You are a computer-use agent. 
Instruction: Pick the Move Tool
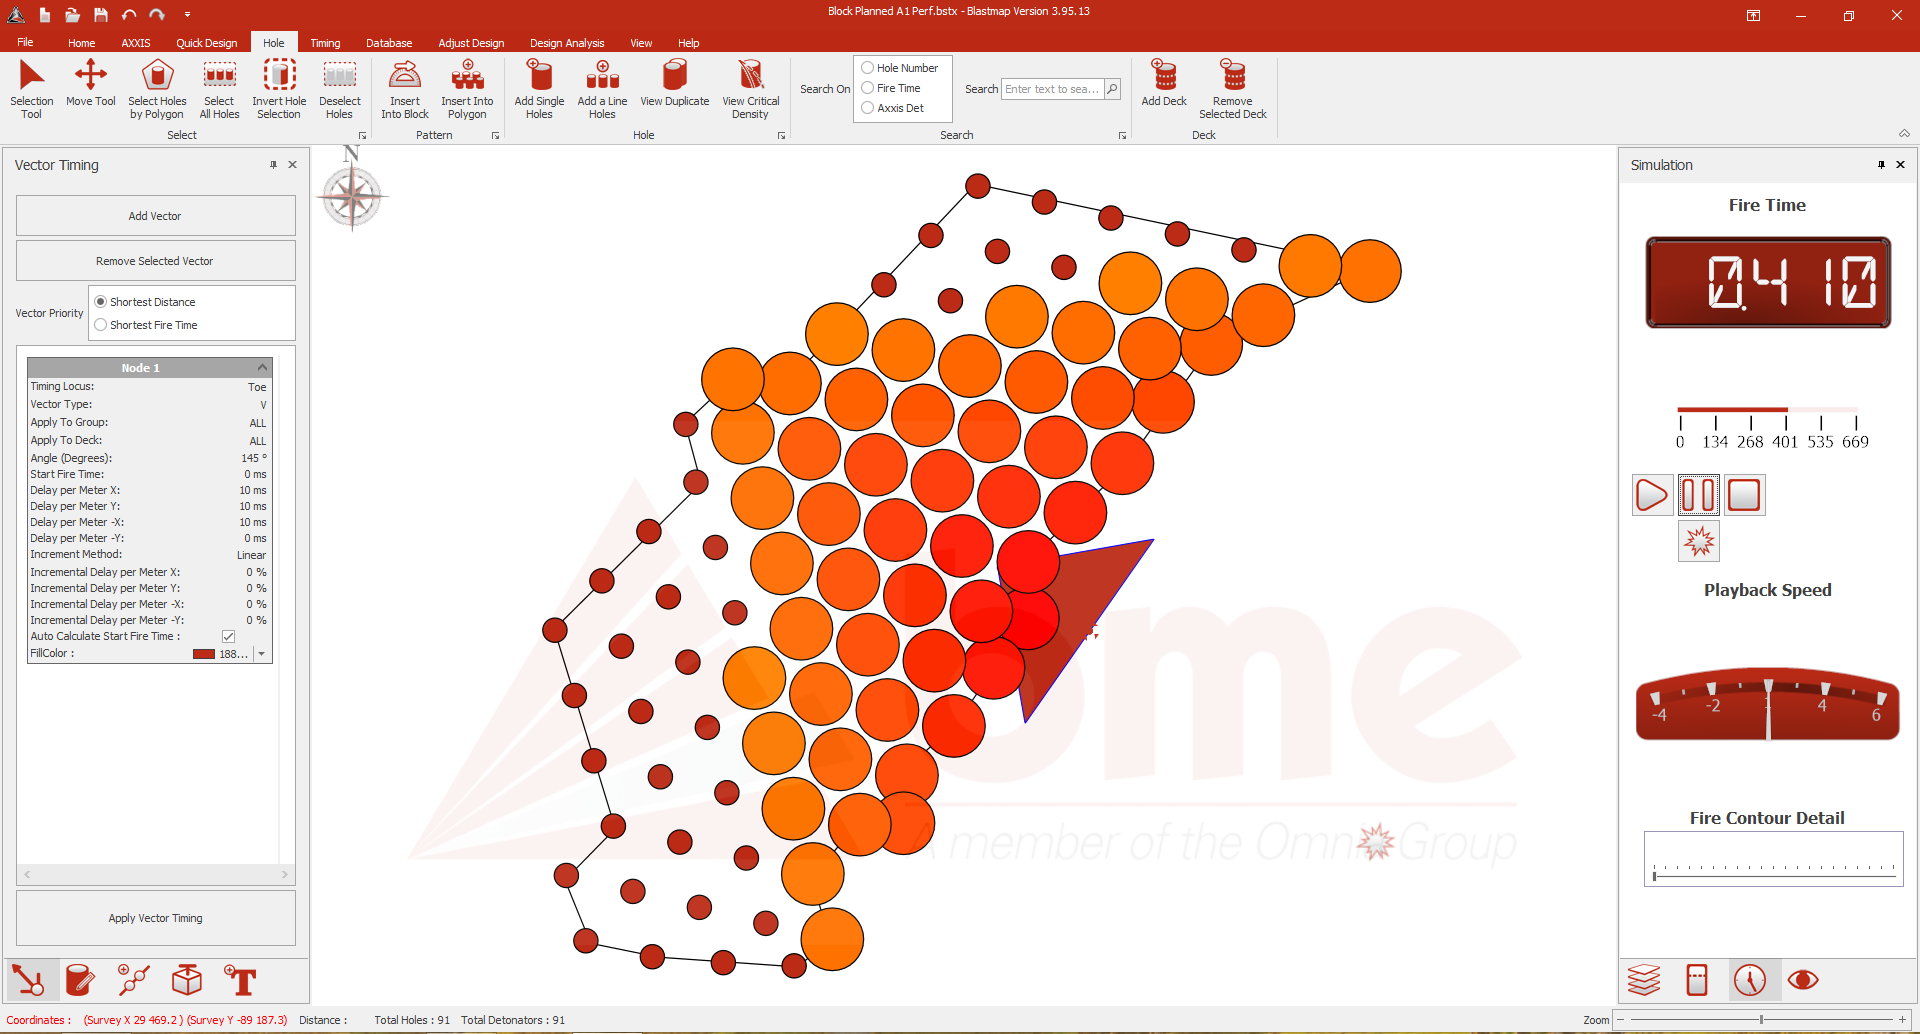[90, 83]
